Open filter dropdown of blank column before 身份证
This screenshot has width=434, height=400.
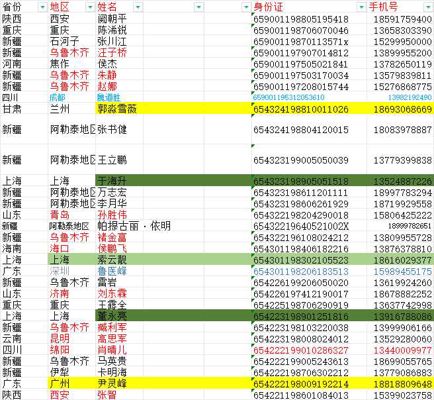click(246, 7)
